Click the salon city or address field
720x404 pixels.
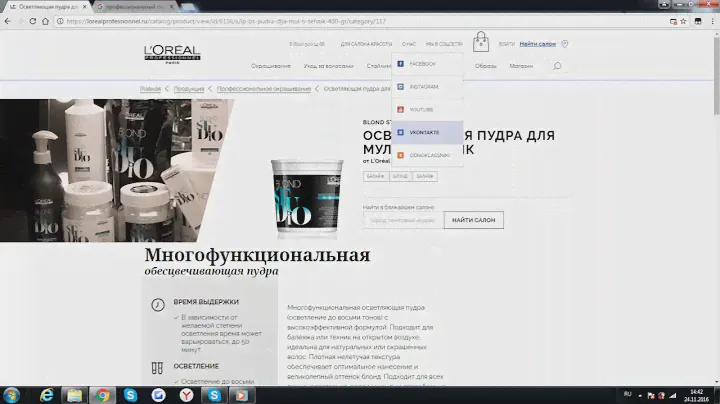[x=401, y=219]
